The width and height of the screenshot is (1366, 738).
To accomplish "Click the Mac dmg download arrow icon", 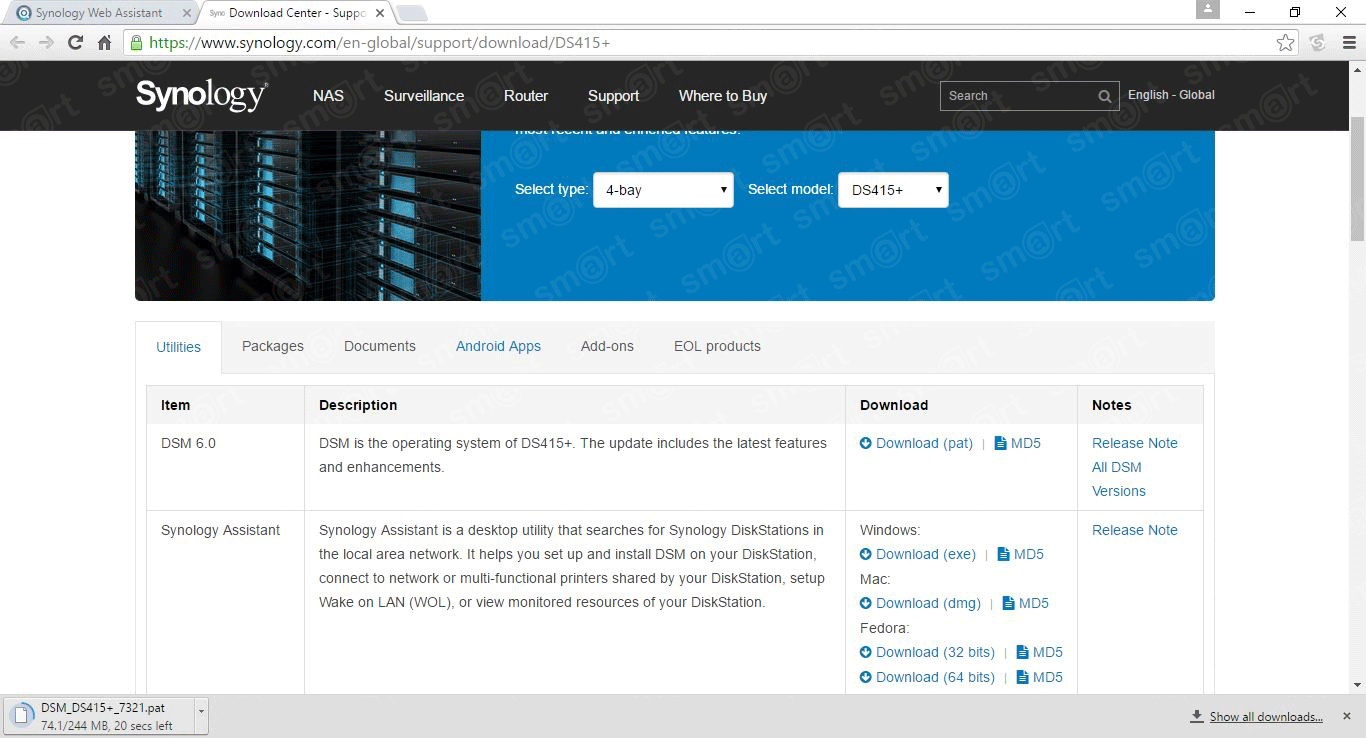I will (866, 603).
